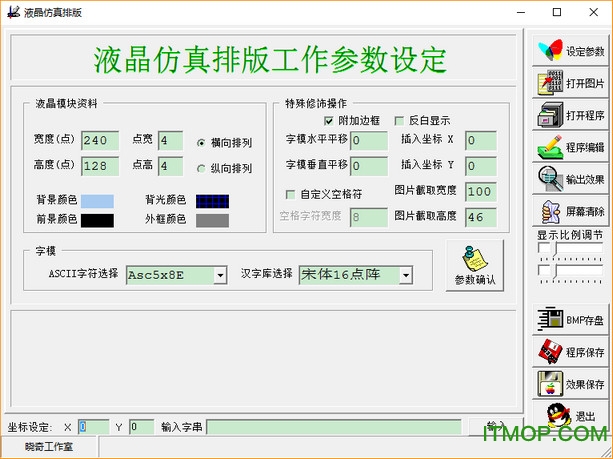Click the 图片截取宽度 field showing 100
613x459 pixels.
tap(481, 192)
